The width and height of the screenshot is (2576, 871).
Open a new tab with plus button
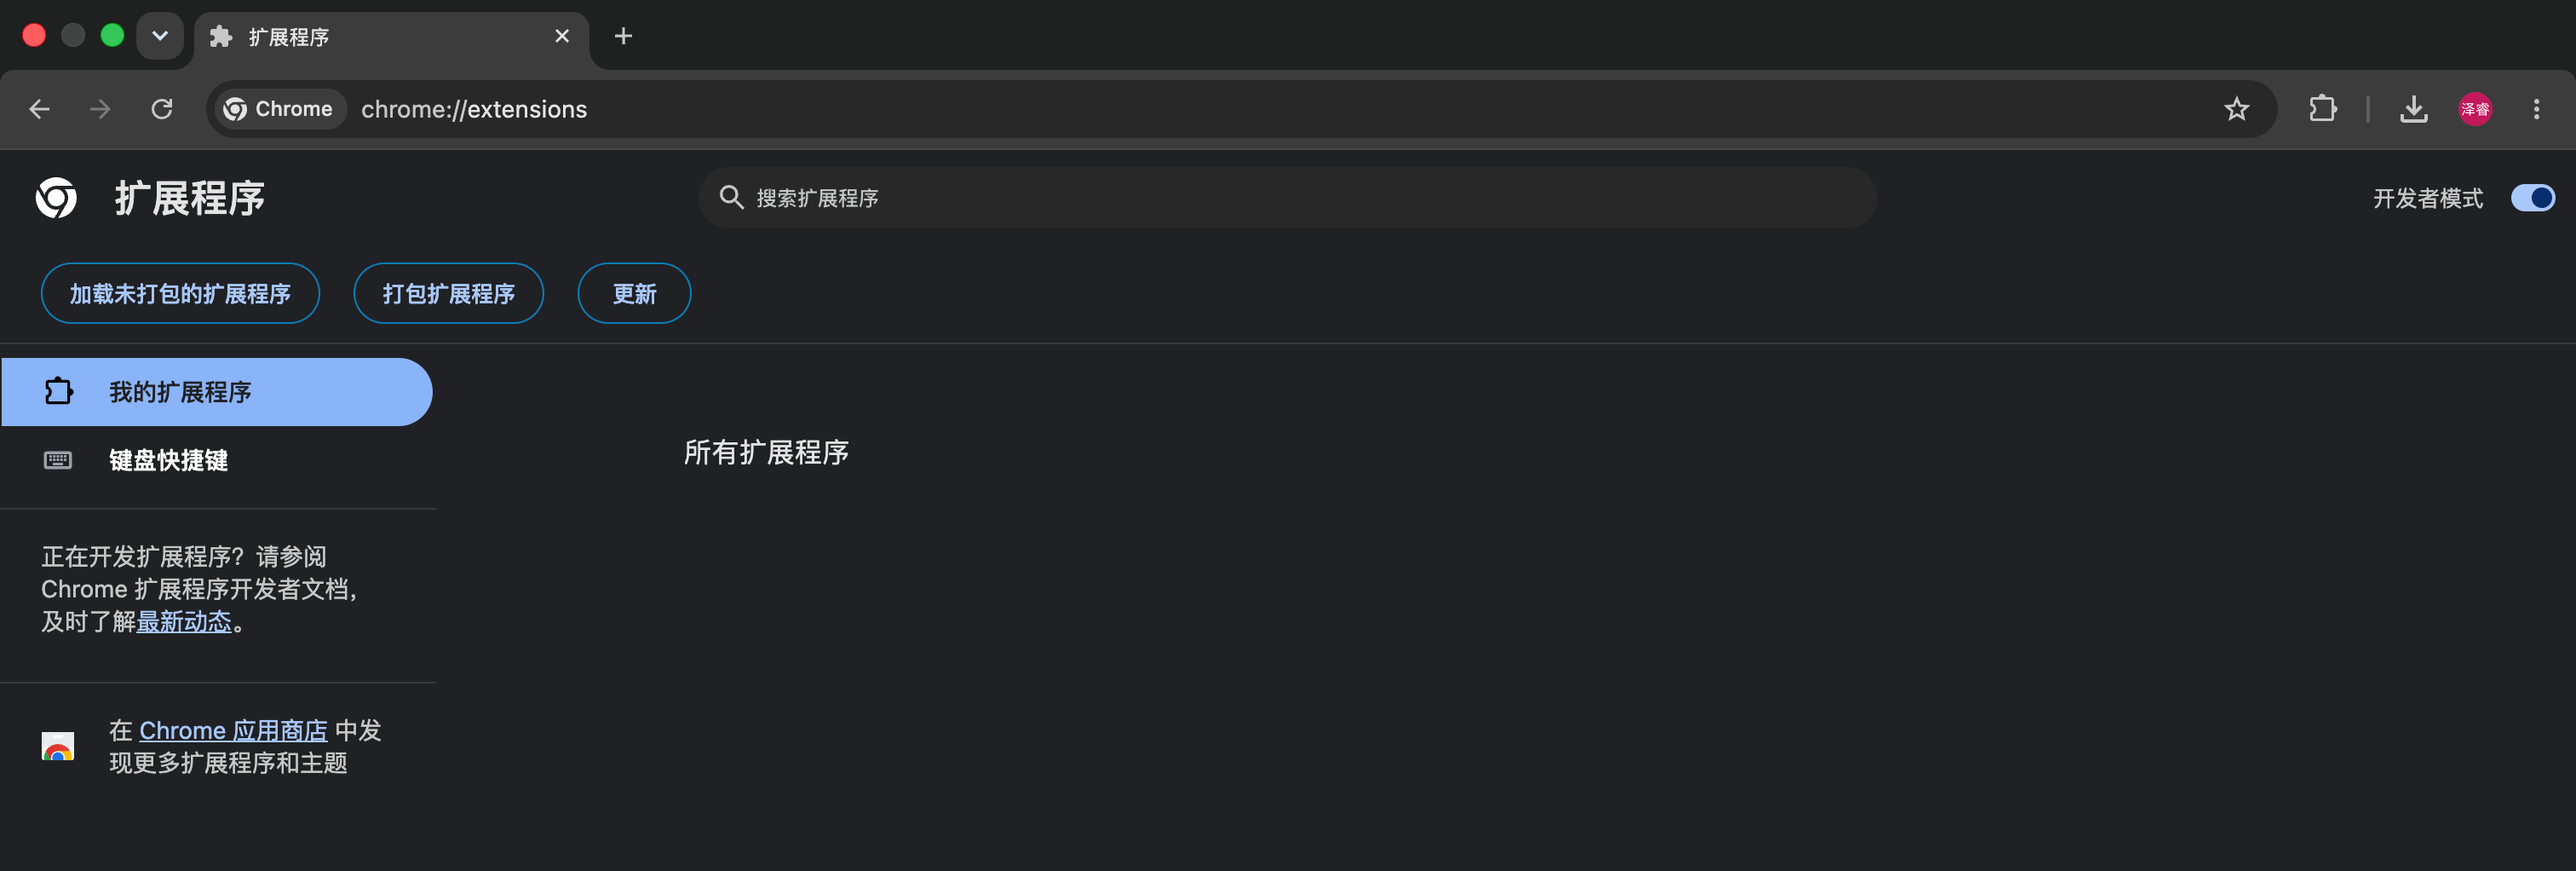click(623, 36)
